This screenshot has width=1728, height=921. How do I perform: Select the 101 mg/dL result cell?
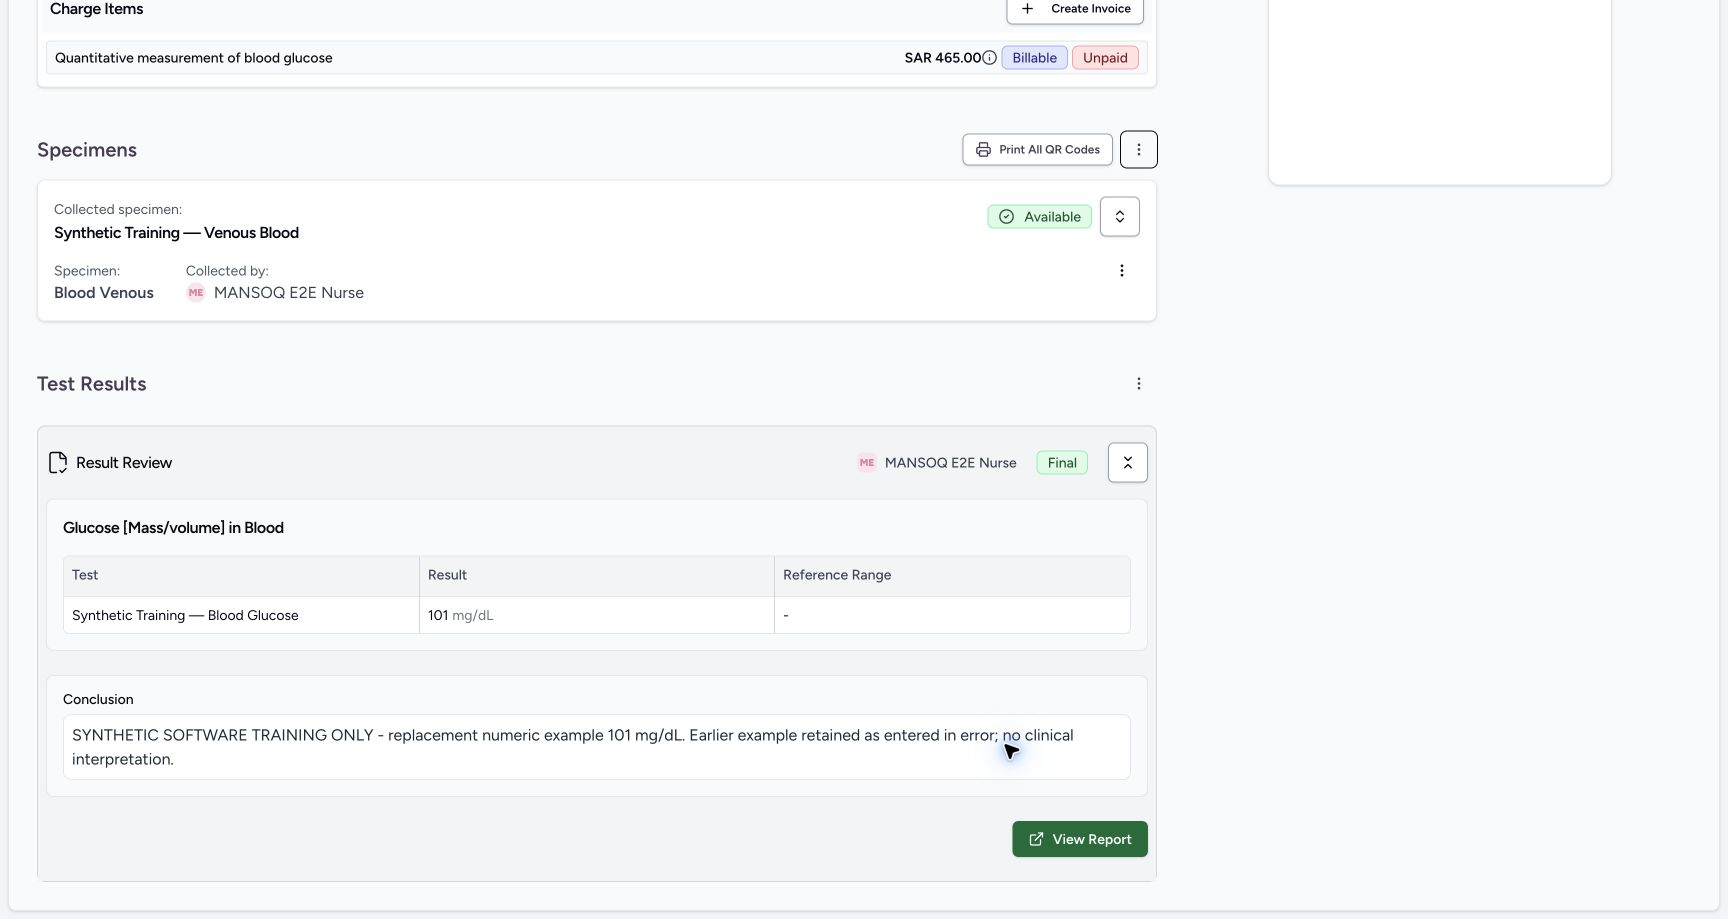coord(597,616)
